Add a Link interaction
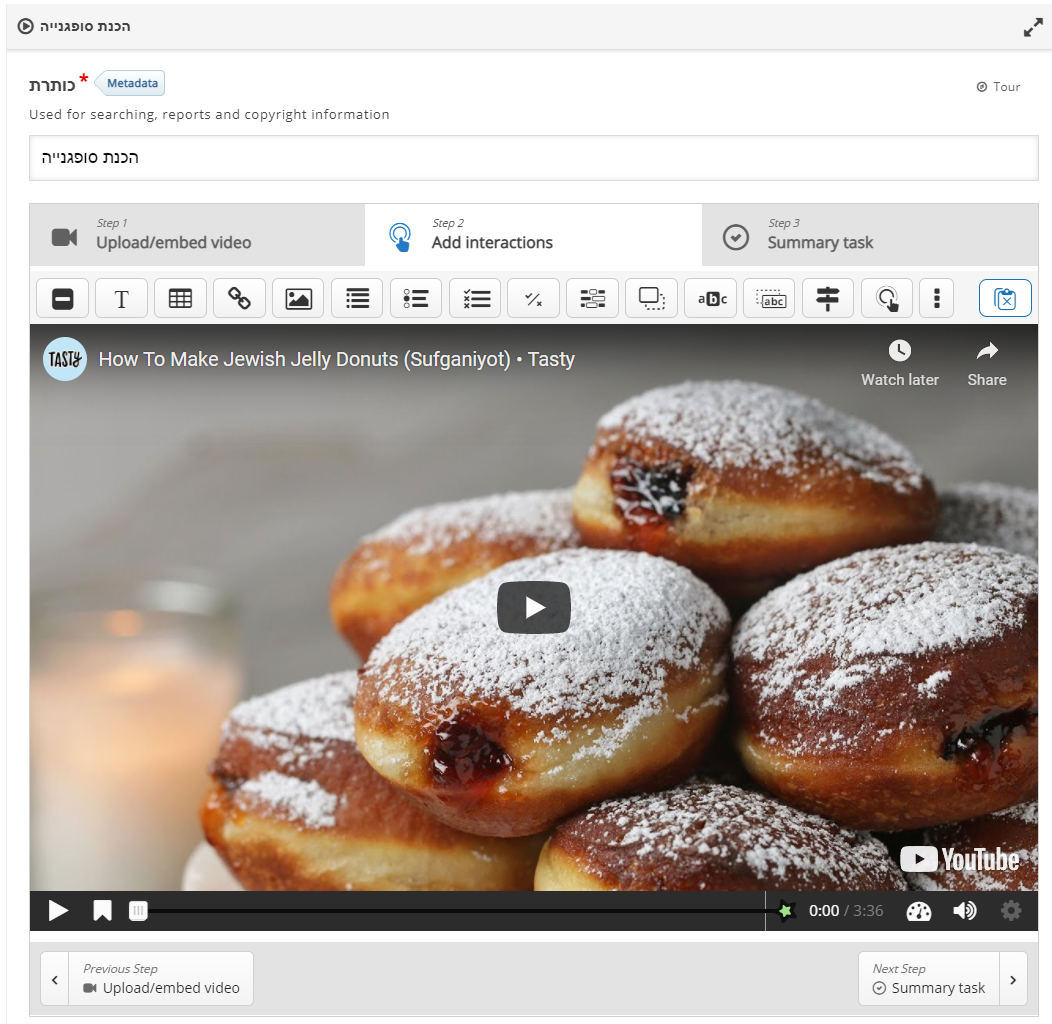Image resolution: width=1052 pixels, height=1024 pixels. coord(239,298)
